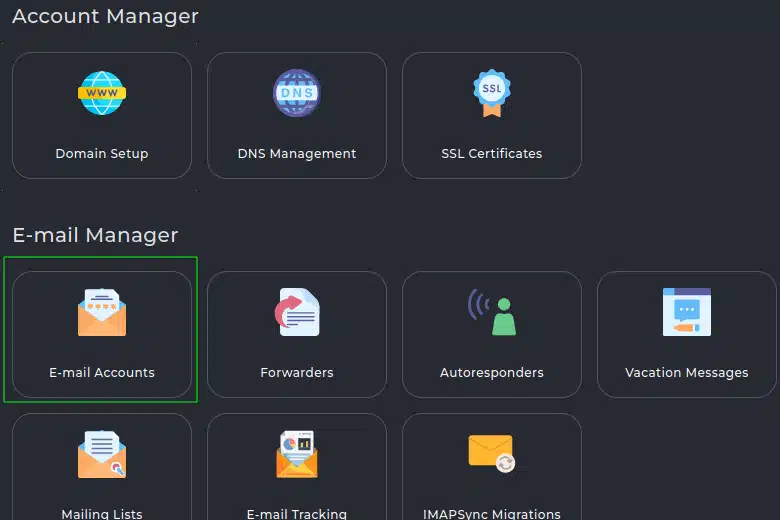Click the DNS Management globe icon
Image resolution: width=780 pixels, height=520 pixels.
pos(297,94)
